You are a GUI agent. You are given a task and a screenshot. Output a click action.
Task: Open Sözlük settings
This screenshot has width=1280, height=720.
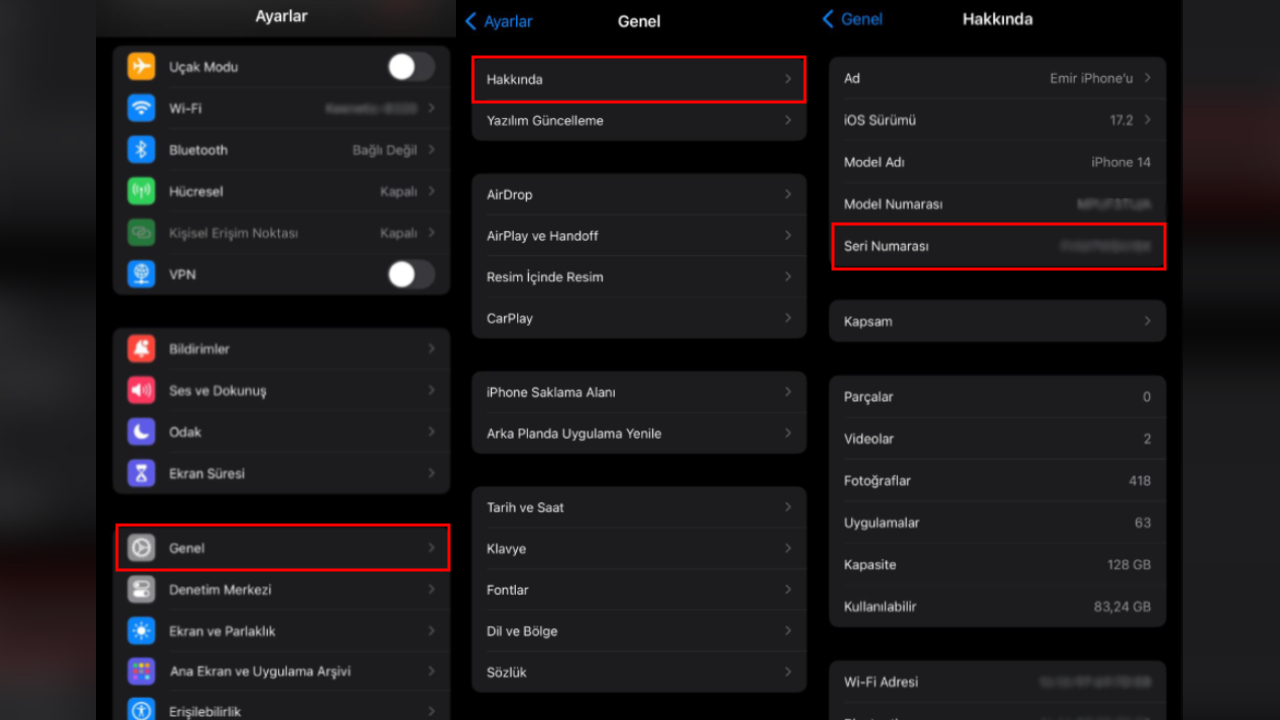(639, 672)
